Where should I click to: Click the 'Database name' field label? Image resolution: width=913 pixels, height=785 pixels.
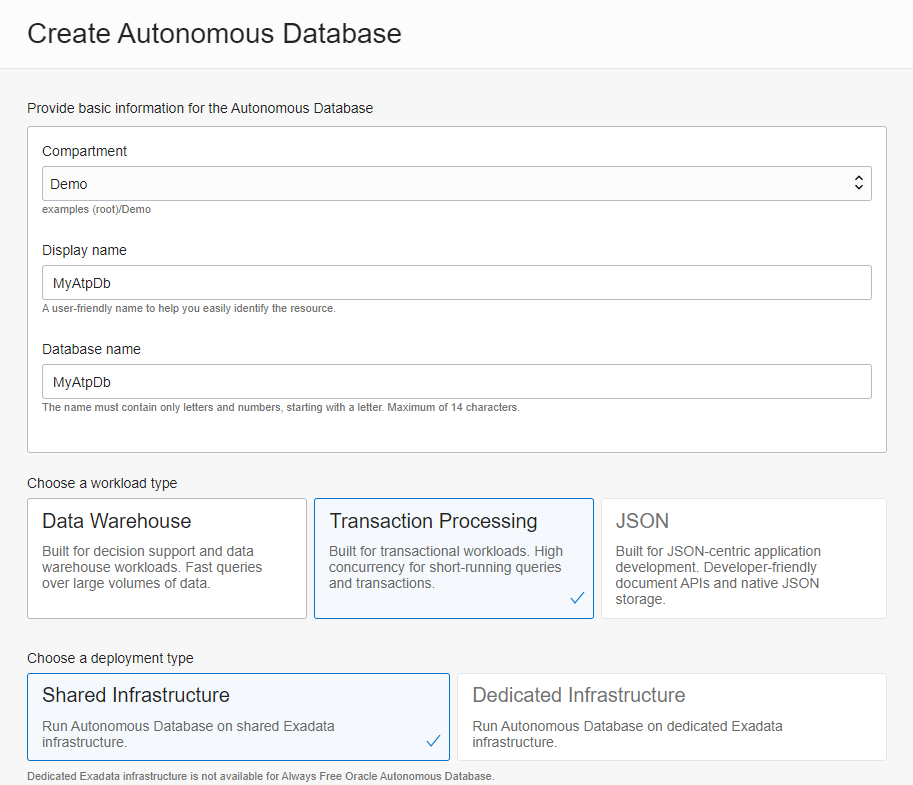pyautogui.click(x=91, y=349)
